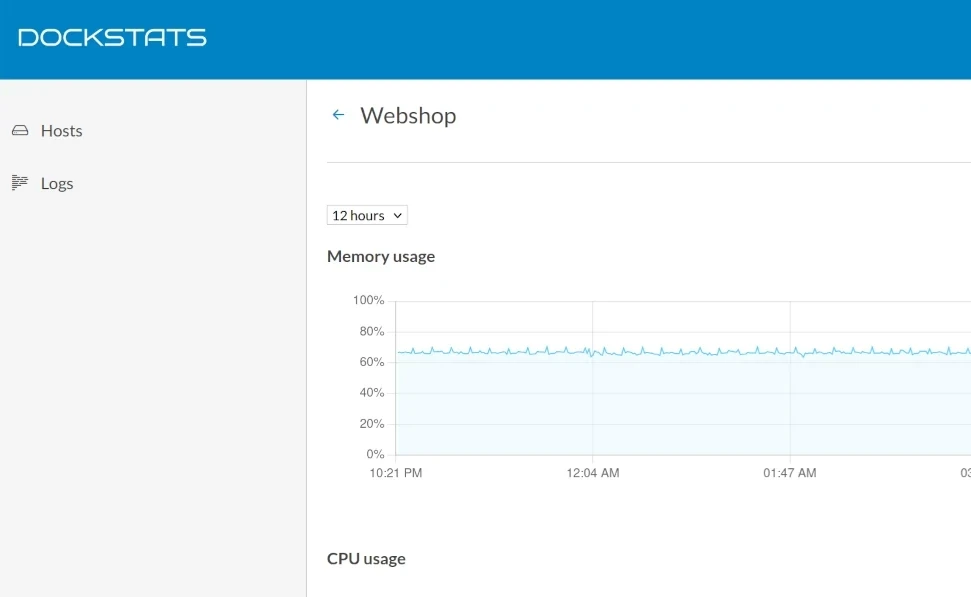Click the Logs lines icon
The width and height of the screenshot is (971, 597).
pos(20,183)
